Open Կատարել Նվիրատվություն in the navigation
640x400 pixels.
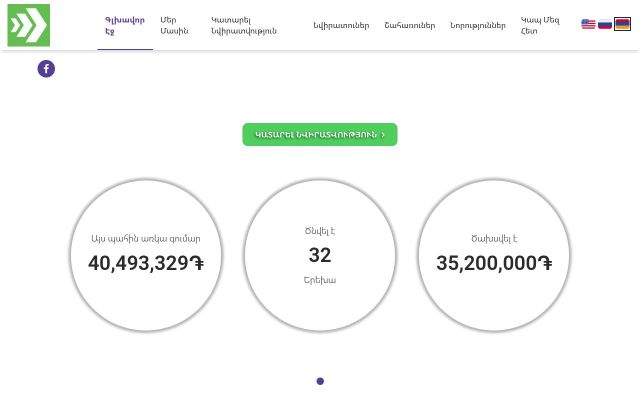[x=244, y=26]
